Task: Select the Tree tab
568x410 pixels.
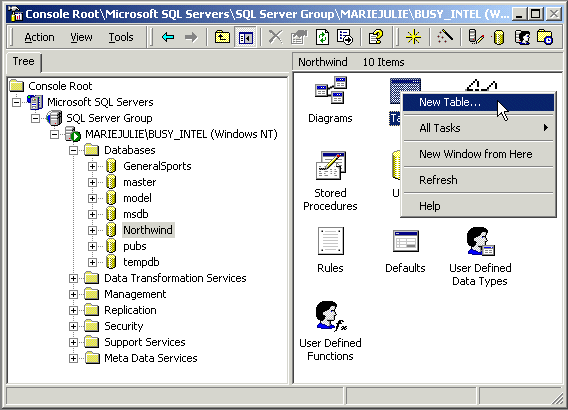Action: (24, 62)
